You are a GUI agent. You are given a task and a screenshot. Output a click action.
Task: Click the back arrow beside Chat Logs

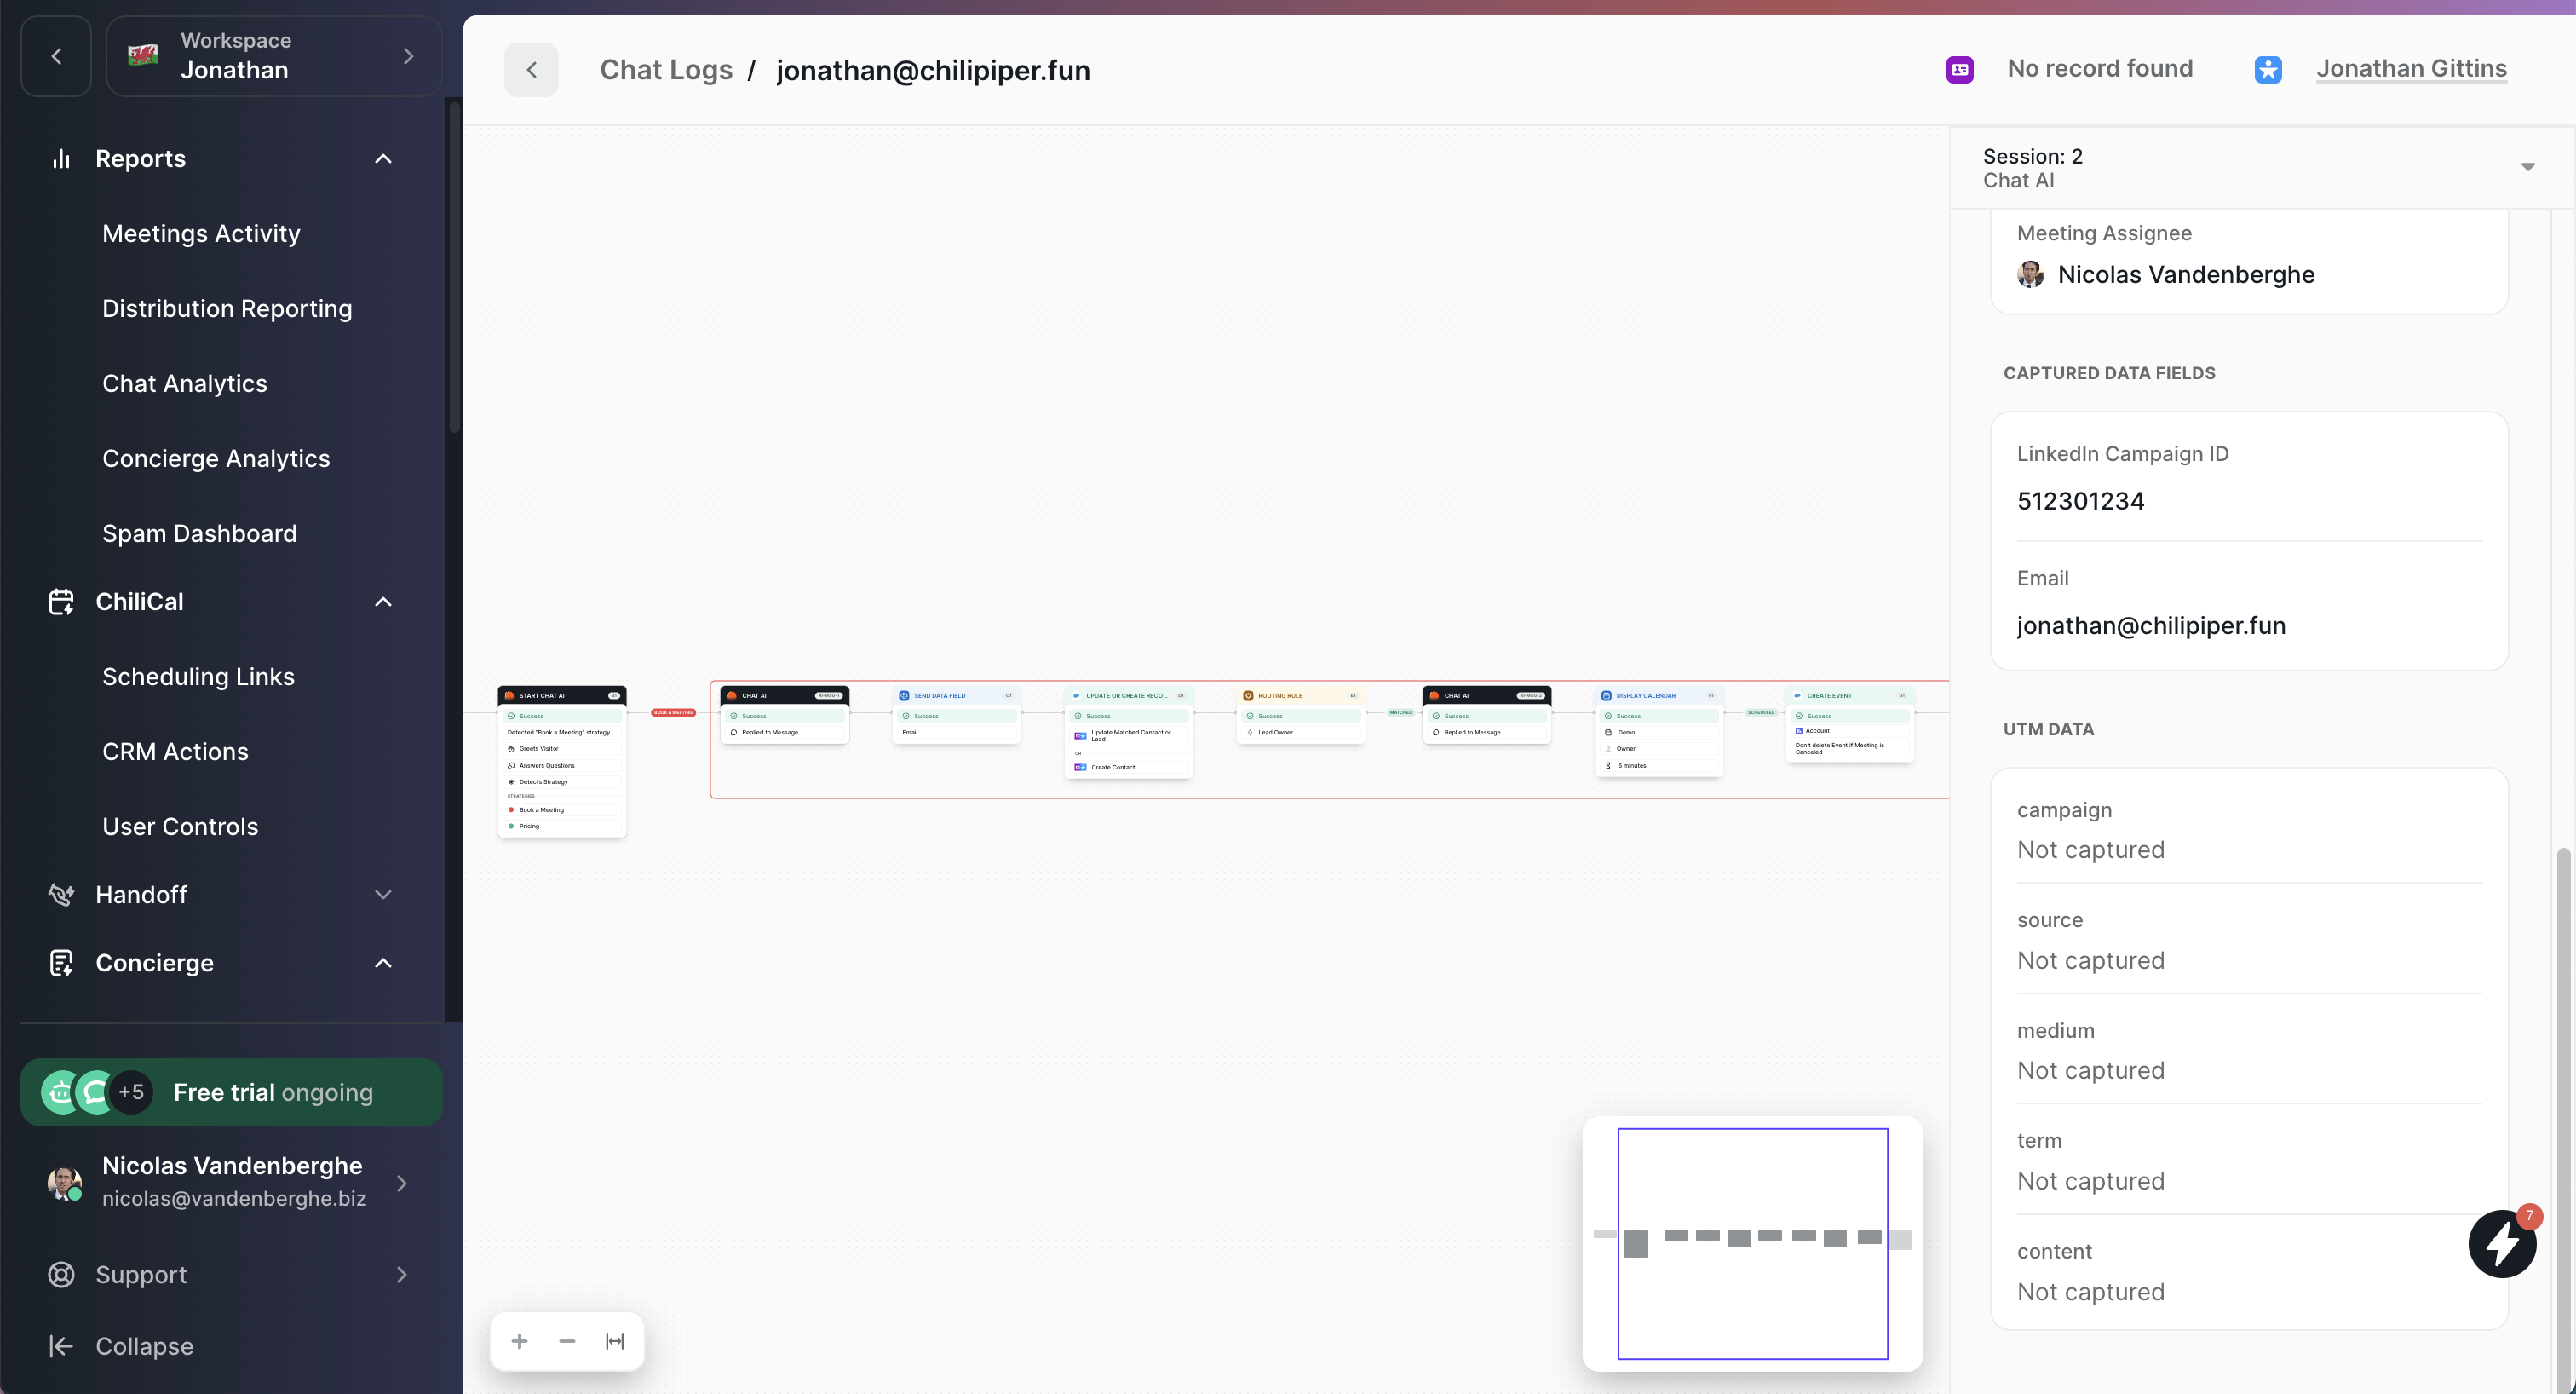(531, 70)
